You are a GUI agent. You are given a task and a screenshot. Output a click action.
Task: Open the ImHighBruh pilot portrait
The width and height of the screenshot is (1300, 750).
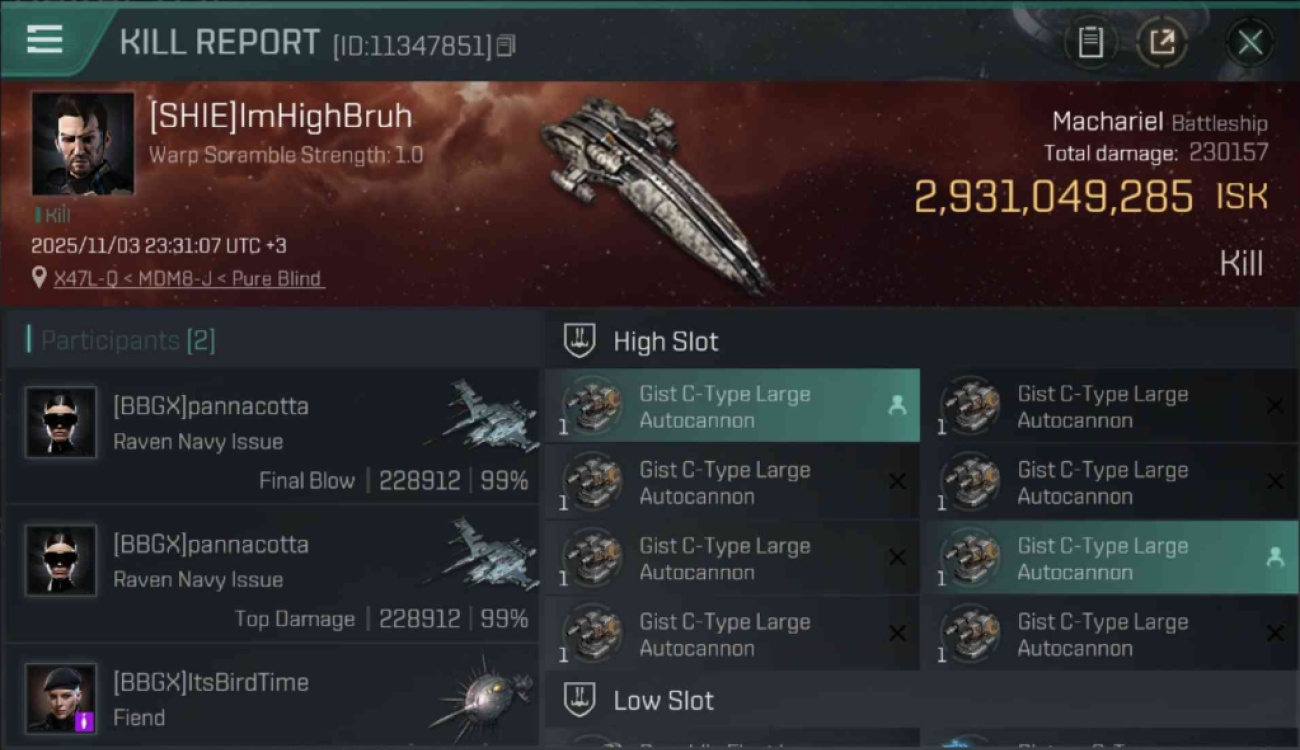coord(82,144)
